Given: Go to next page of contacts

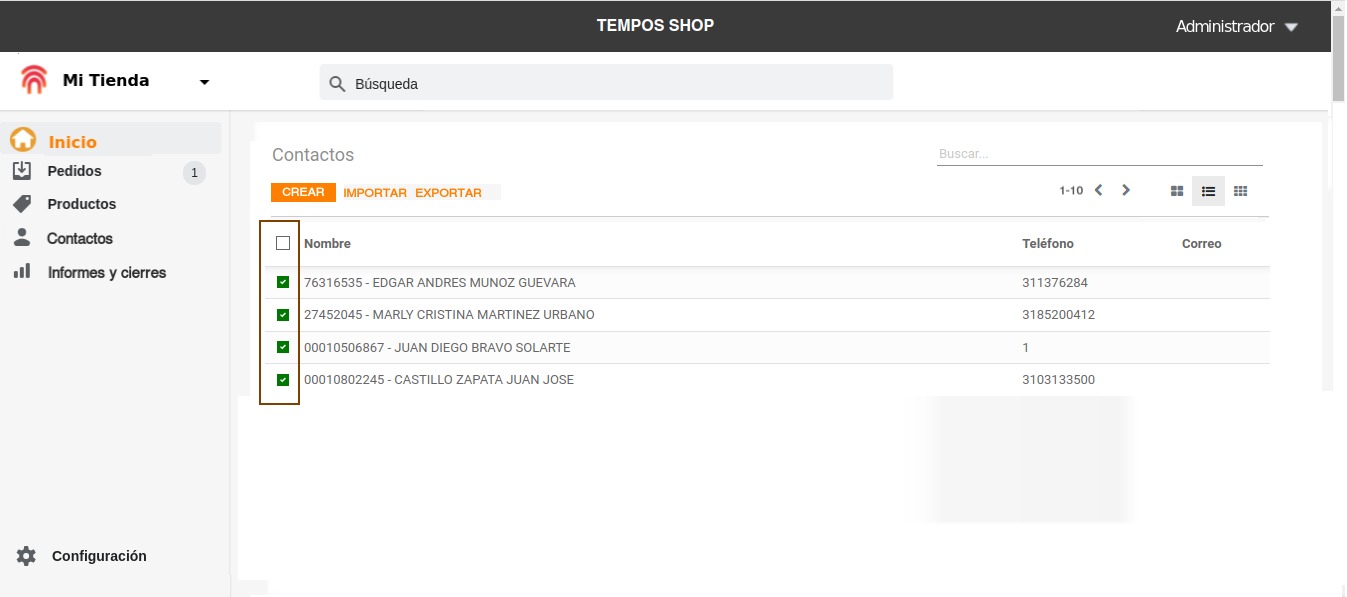Looking at the screenshot, I should pyautogui.click(x=1126, y=190).
